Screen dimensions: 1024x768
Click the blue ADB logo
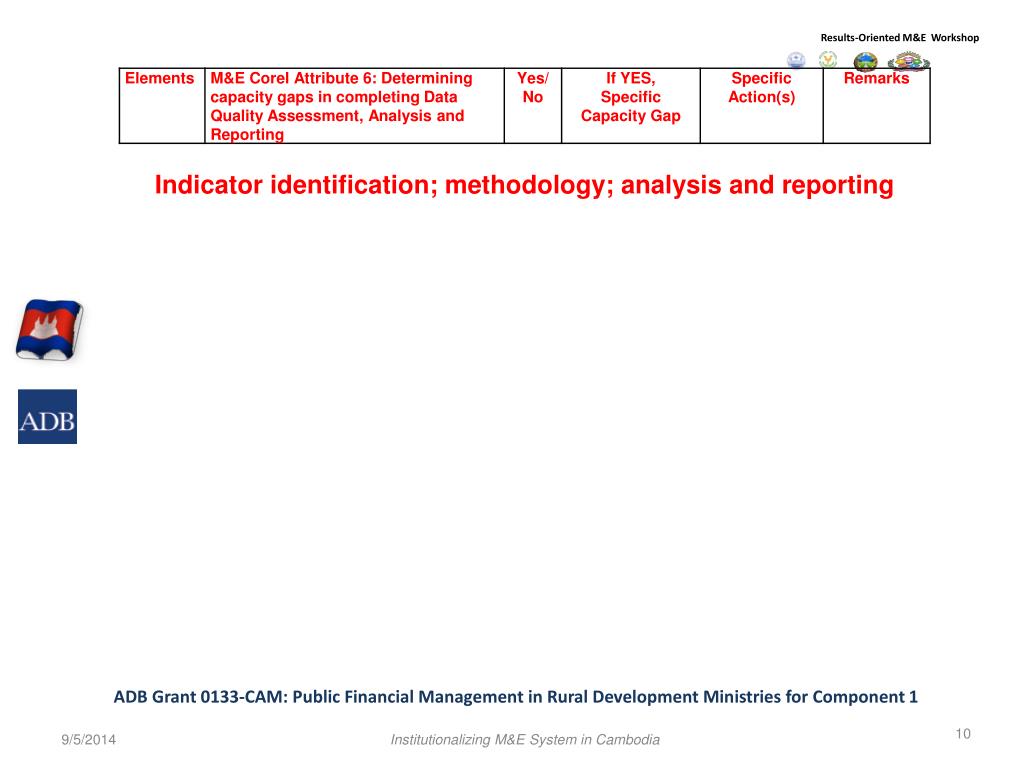click(x=47, y=417)
